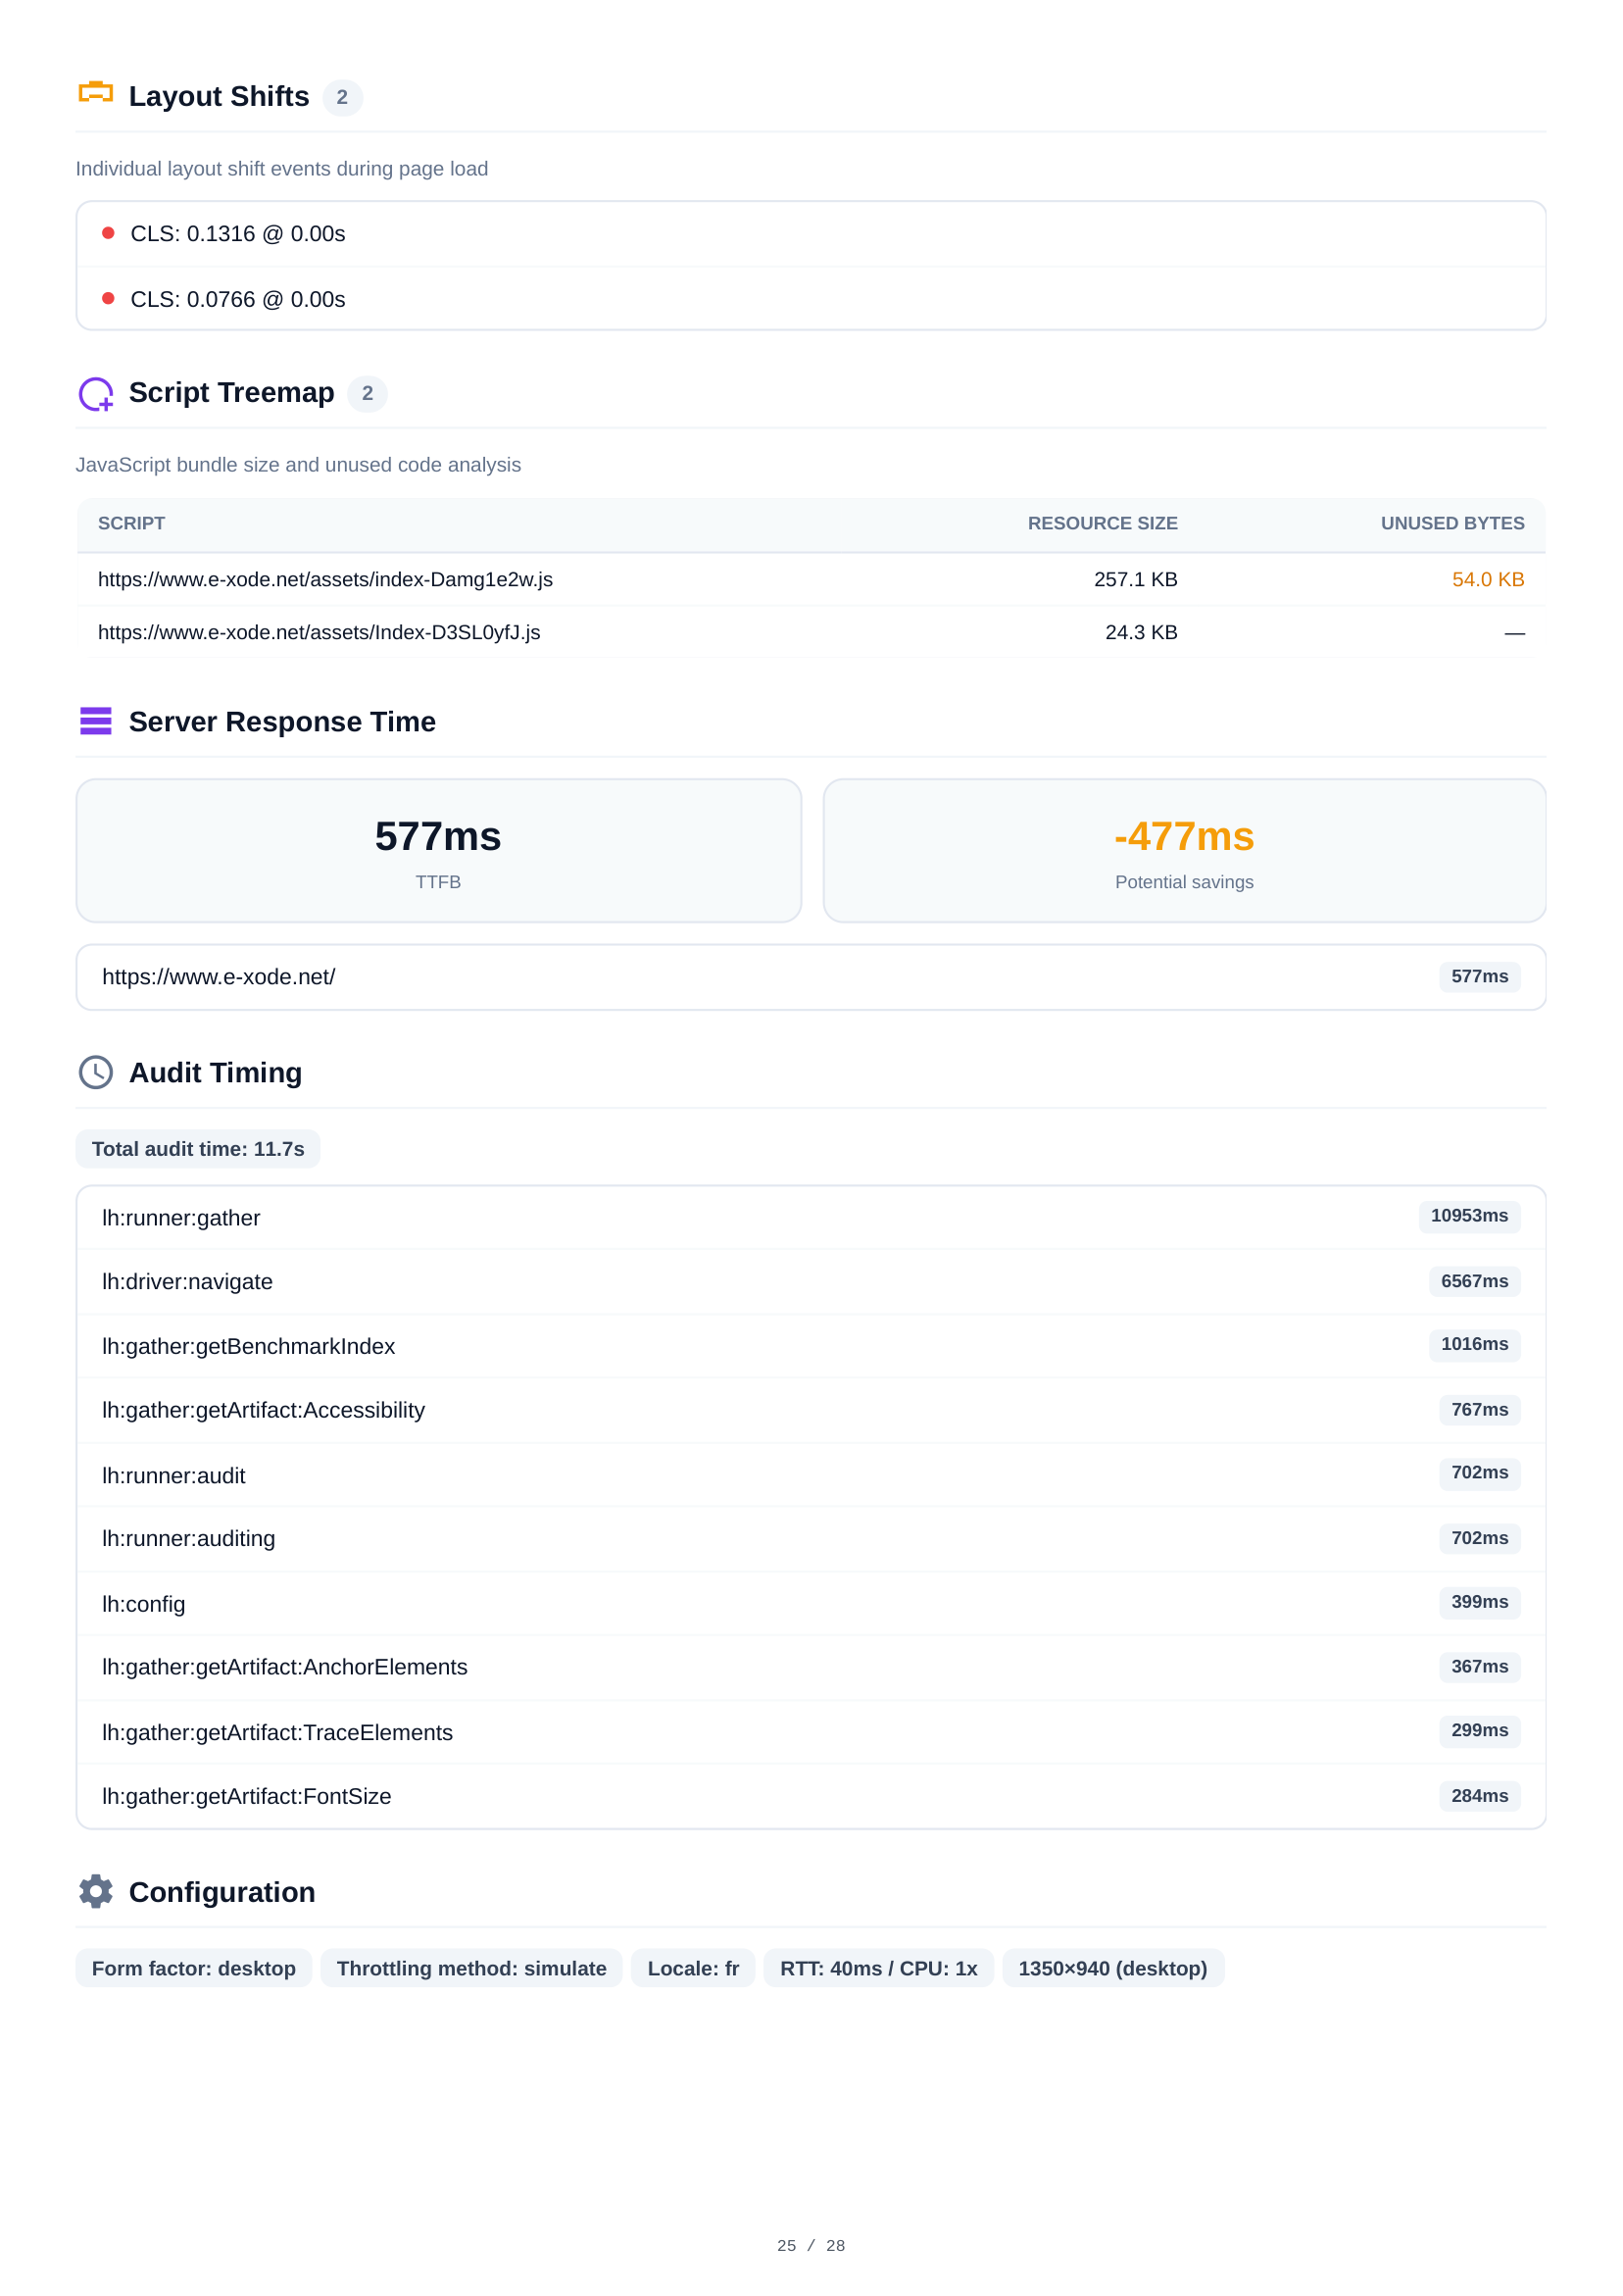The width and height of the screenshot is (1623, 2296).
Task: Click the RESOURCE SIZE column header
Action: click(1102, 524)
